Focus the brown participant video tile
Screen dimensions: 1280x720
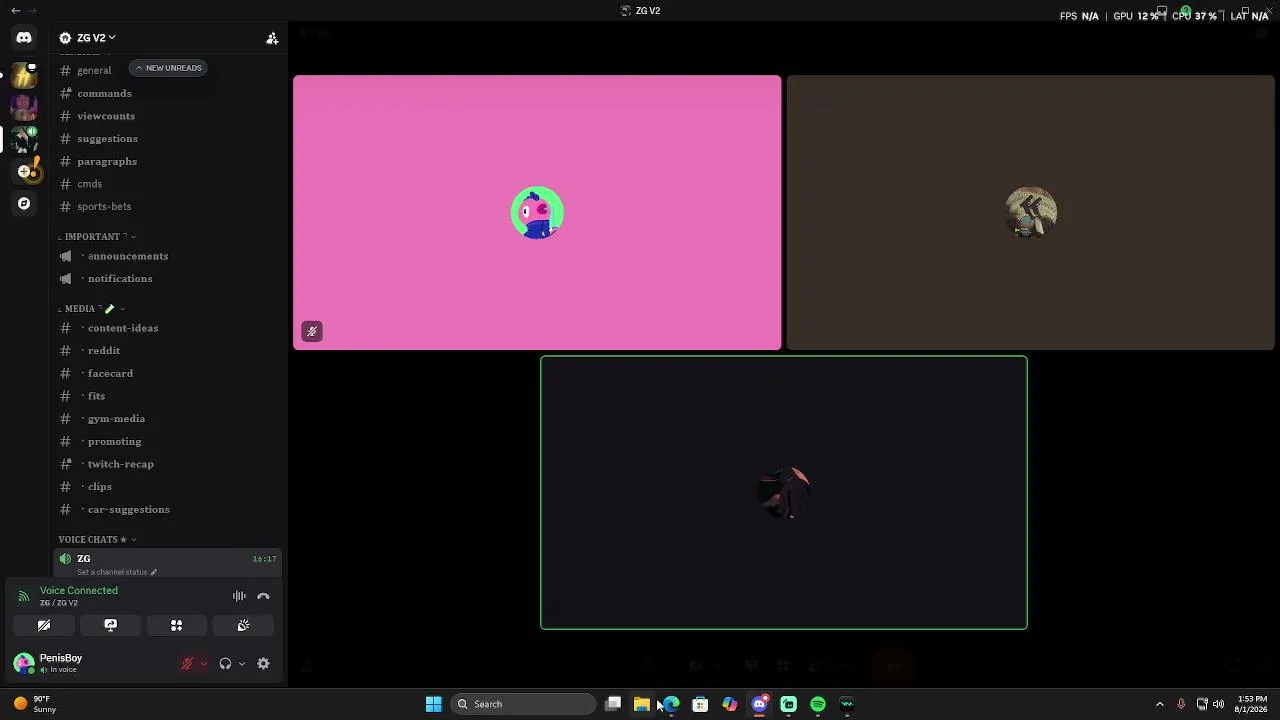[1030, 213]
